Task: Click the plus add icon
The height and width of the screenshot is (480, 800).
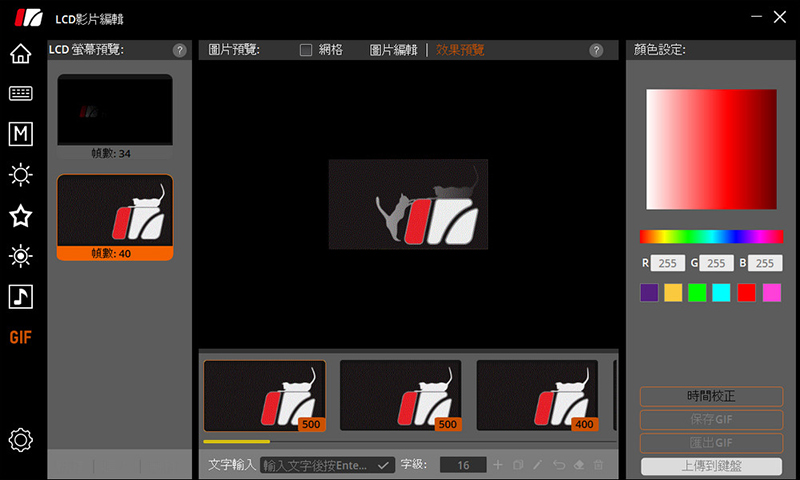Action: [x=498, y=465]
